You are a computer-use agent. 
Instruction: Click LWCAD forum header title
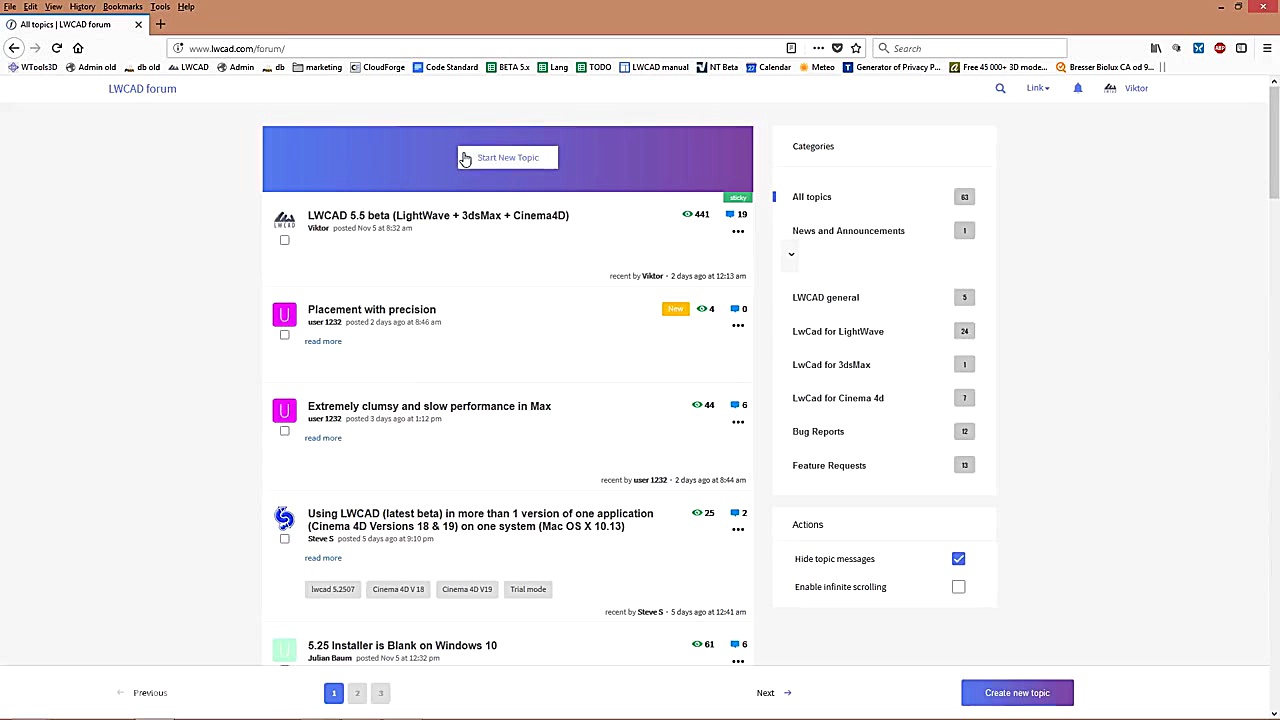142,88
